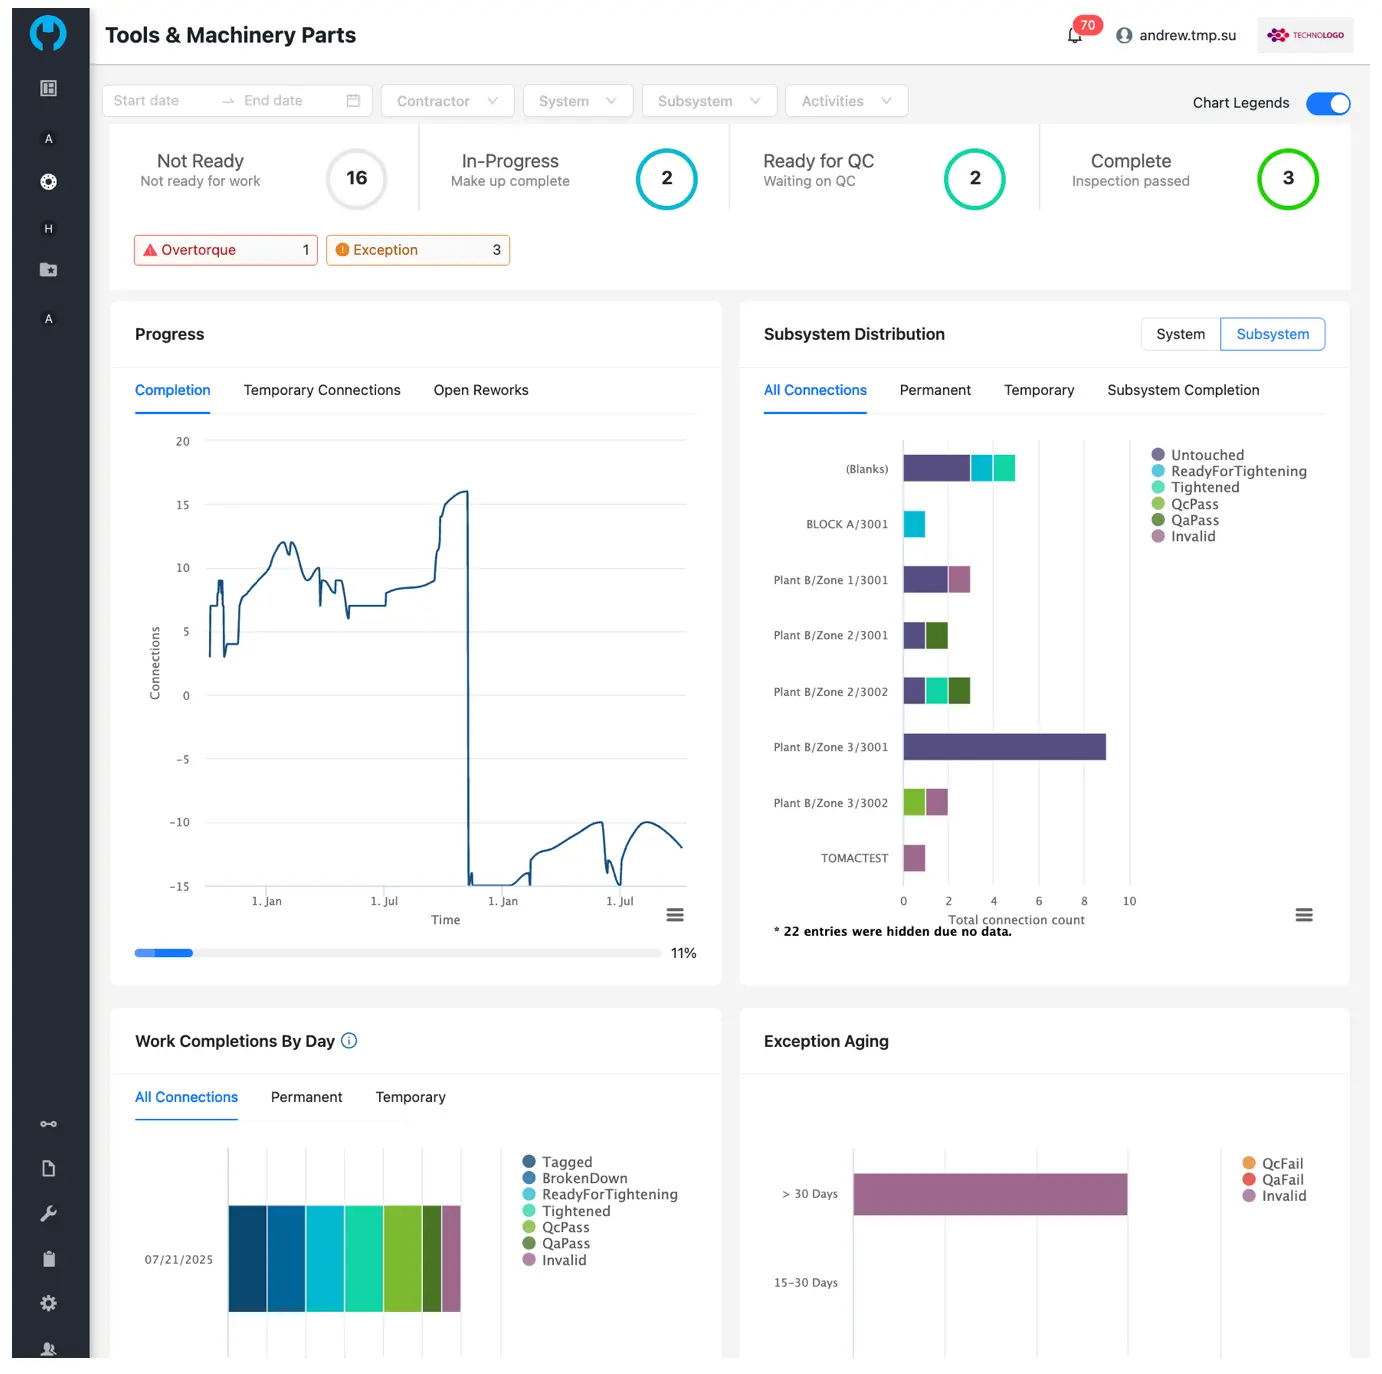This screenshot has width=1382, height=1374.
Task: Switch to Temporary Connections tab
Action: tap(322, 390)
